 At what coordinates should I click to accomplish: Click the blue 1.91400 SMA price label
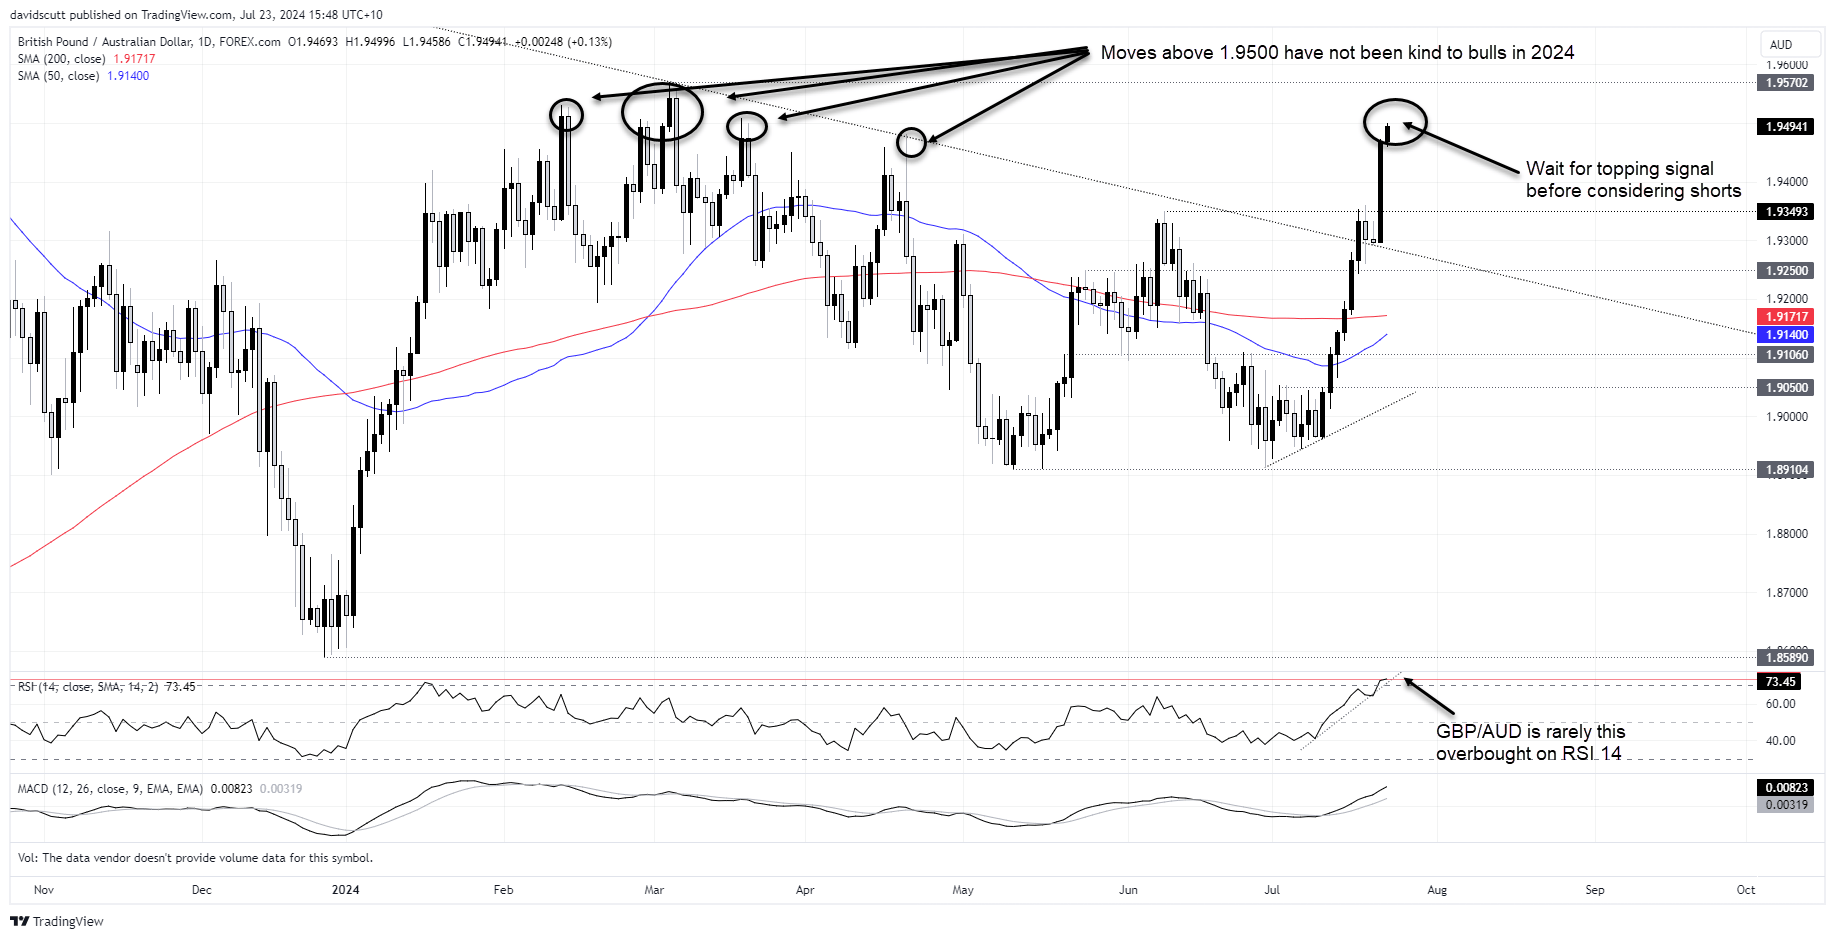coord(1786,335)
